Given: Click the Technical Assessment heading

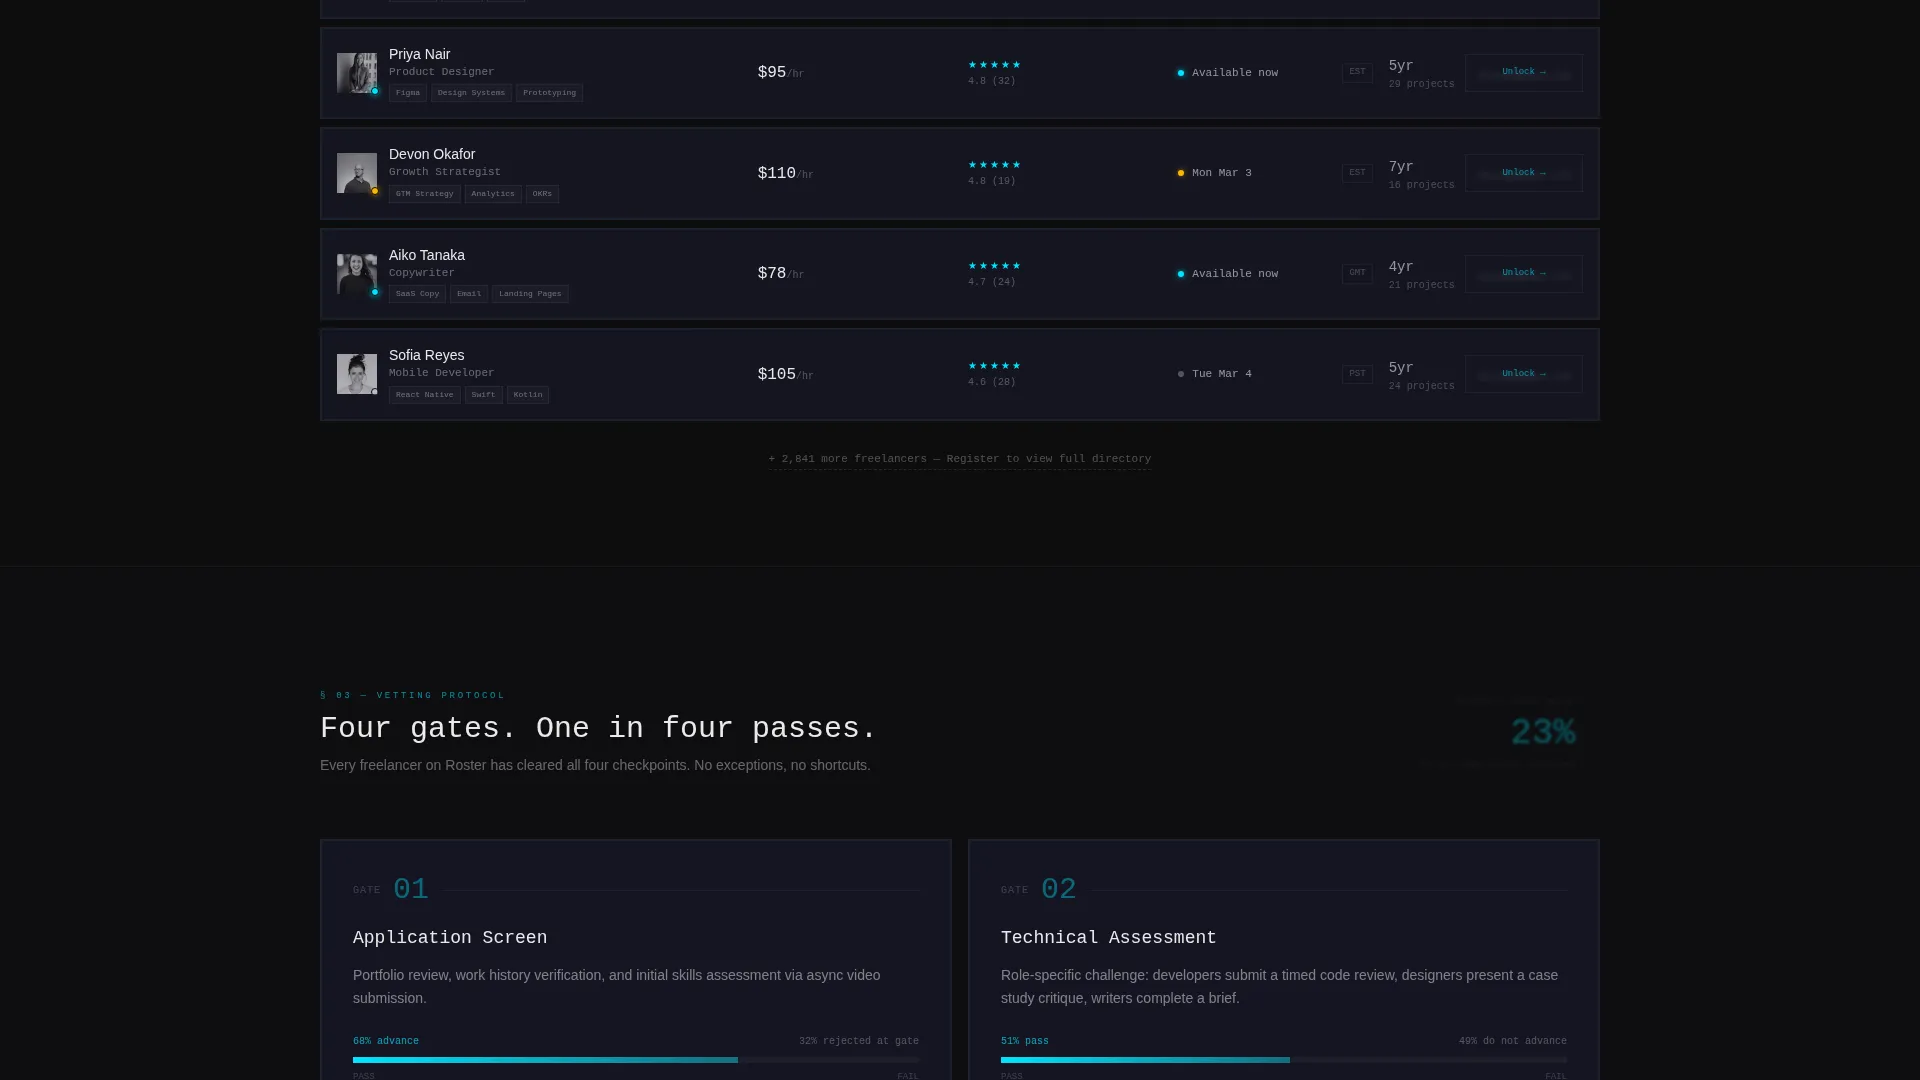Looking at the screenshot, I should click(1109, 938).
